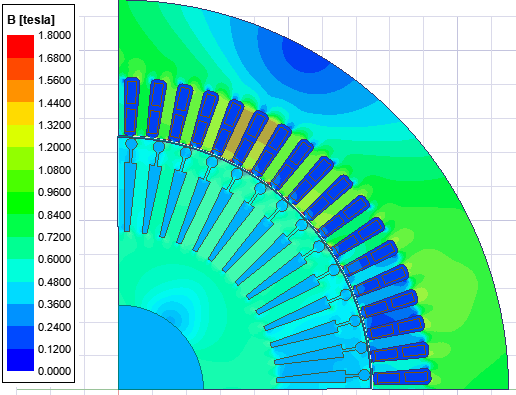Click the legend value 0.3600
This screenshot has height=395, width=516.
click(54, 304)
